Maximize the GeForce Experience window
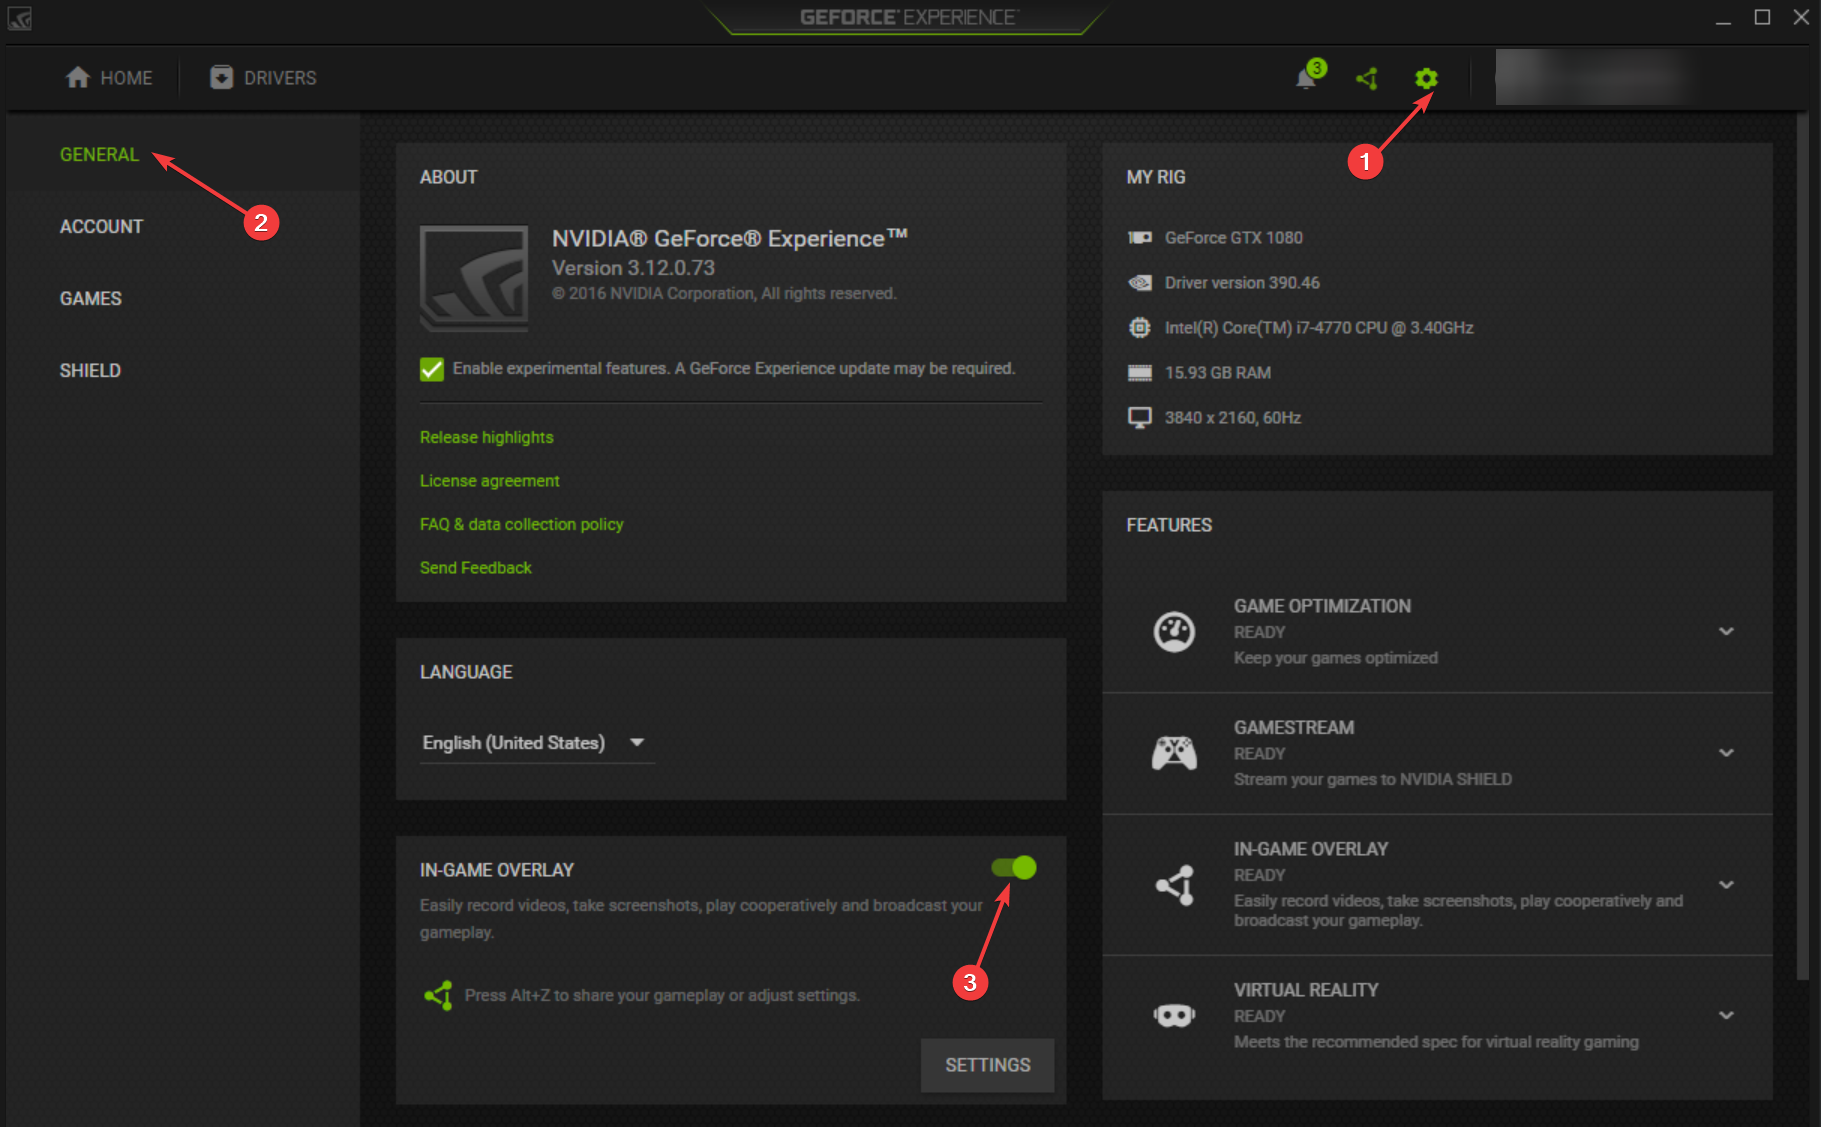Viewport: 1821px width, 1127px height. pyautogui.click(x=1762, y=18)
